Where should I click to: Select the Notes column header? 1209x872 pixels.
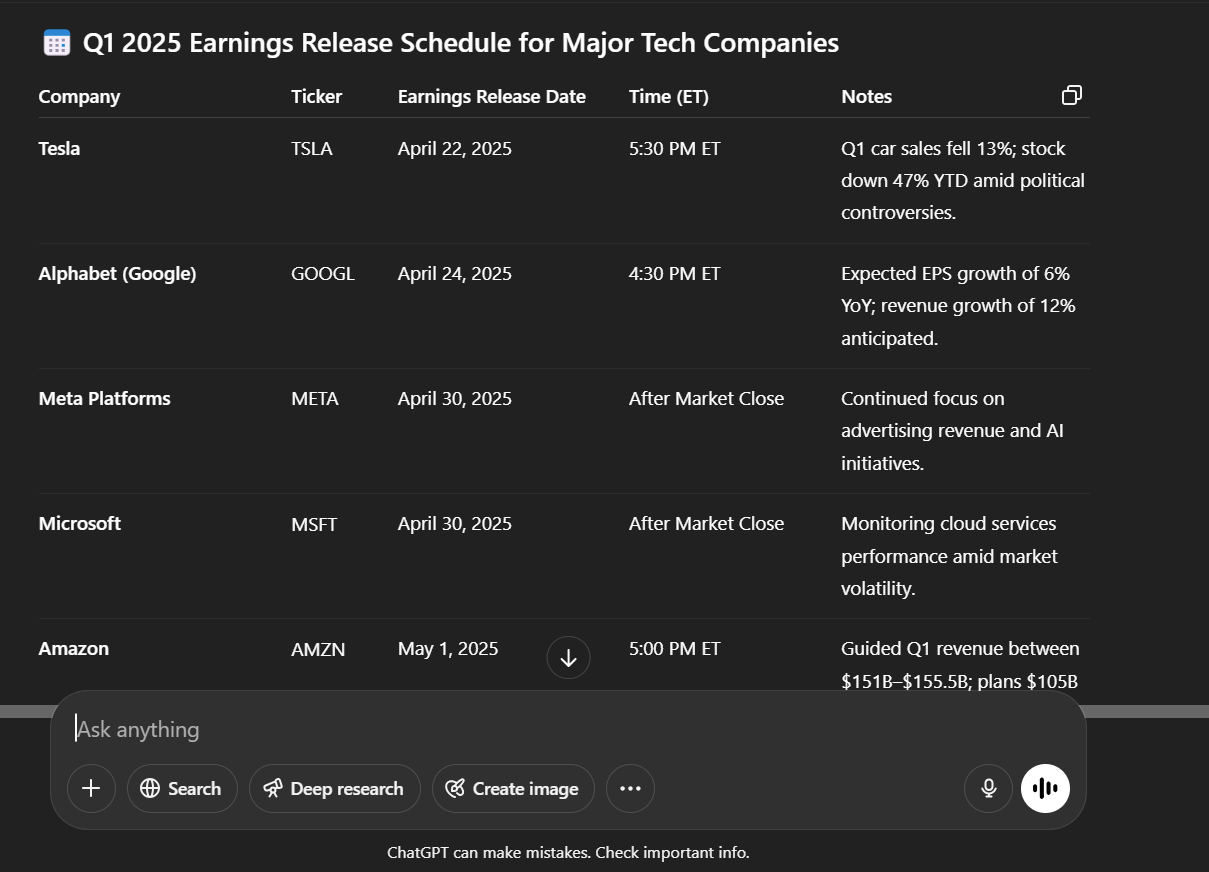[866, 97]
